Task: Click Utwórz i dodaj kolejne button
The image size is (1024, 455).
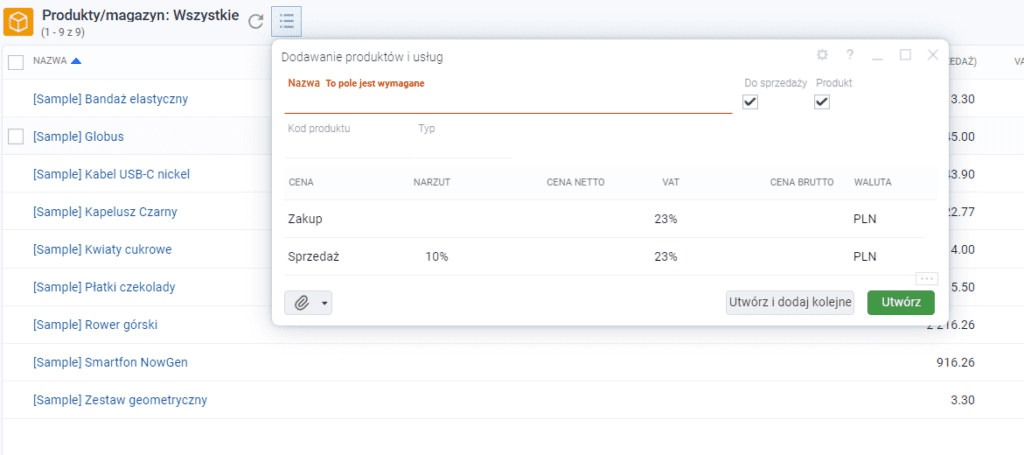Action: point(789,303)
